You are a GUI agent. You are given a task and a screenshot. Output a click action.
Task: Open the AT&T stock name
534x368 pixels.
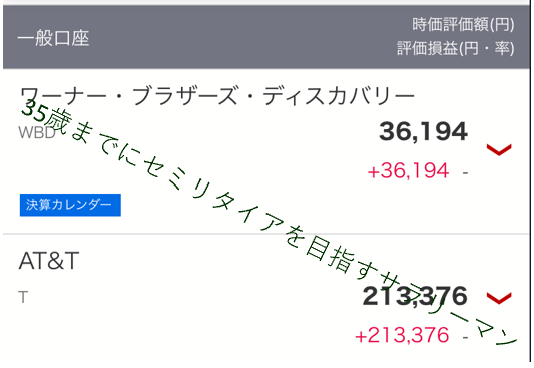click(49, 261)
